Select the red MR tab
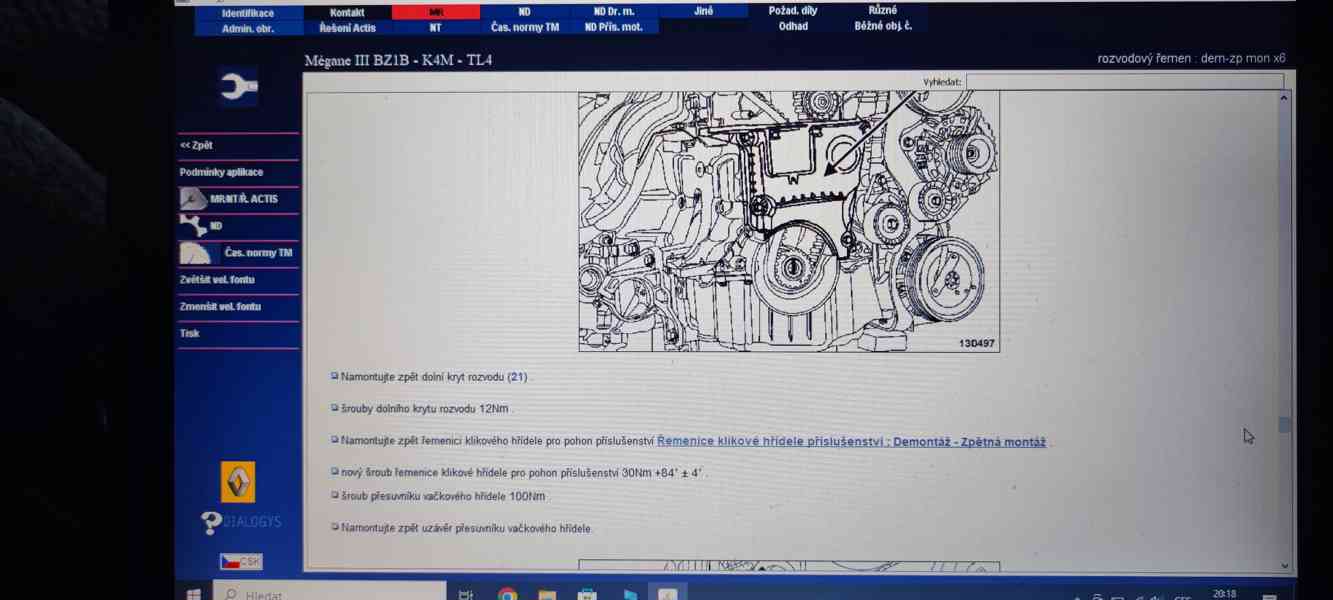Viewport: 1333px width, 600px height. coord(436,13)
